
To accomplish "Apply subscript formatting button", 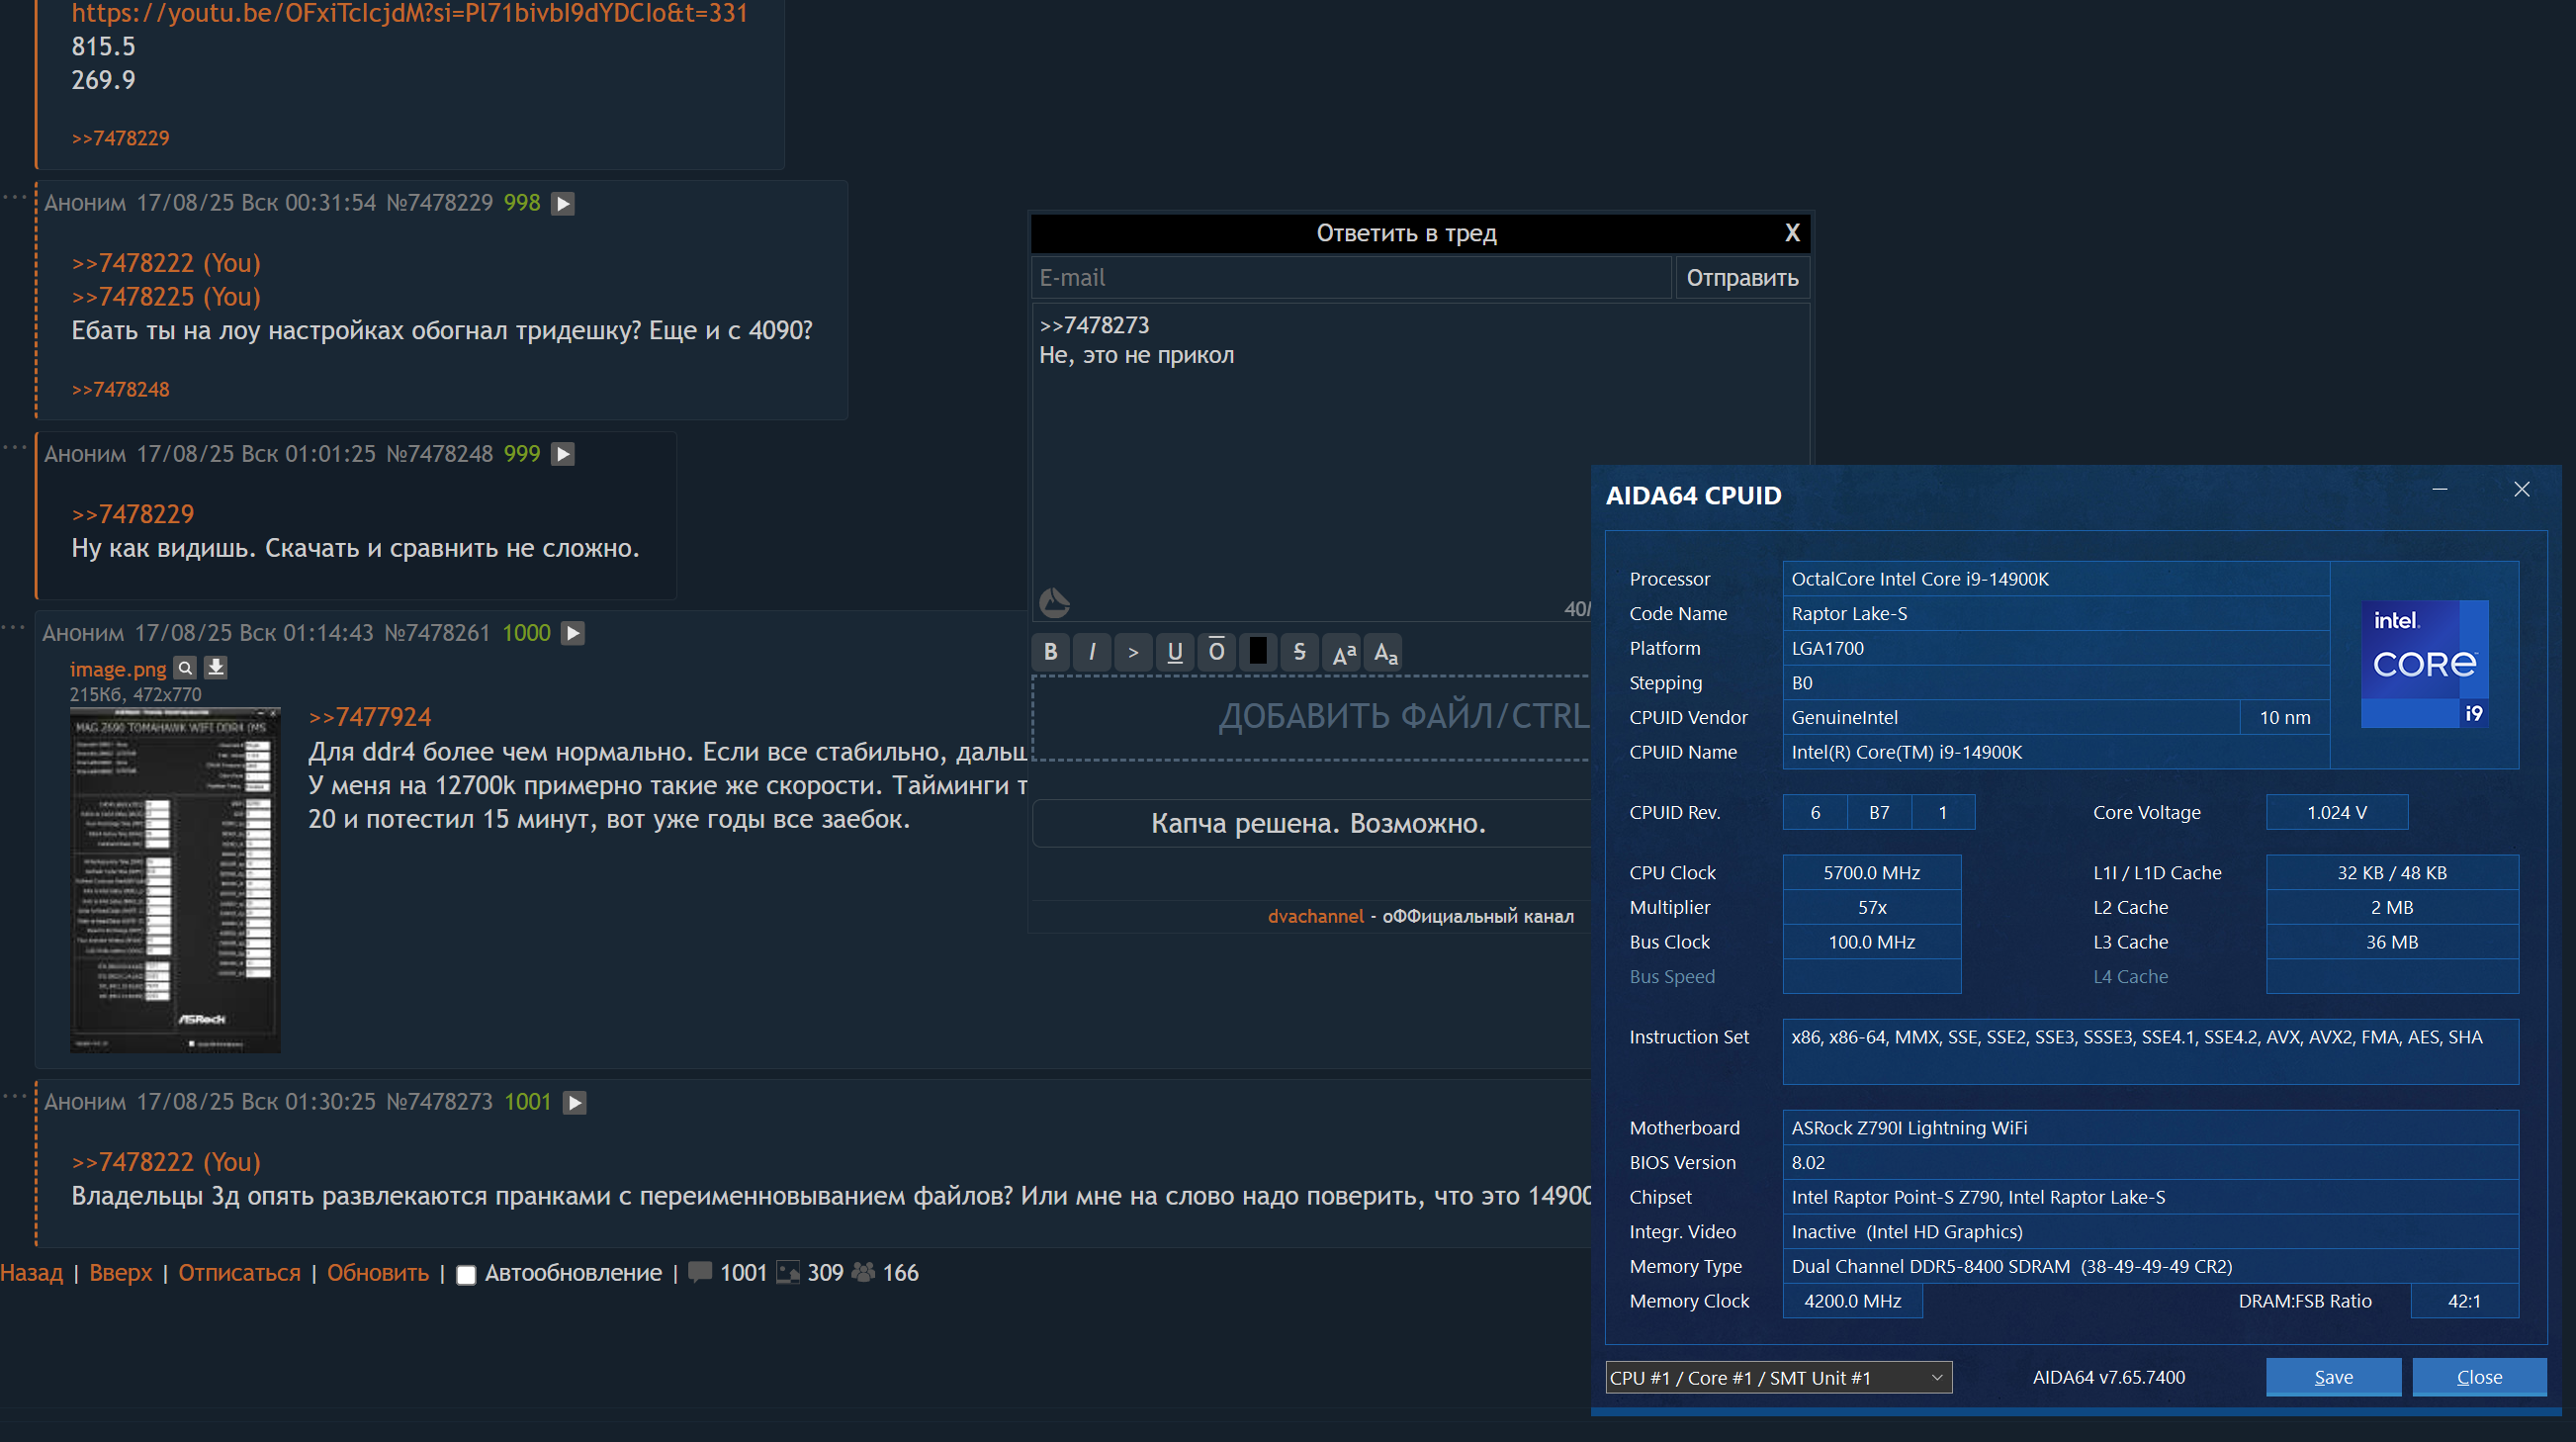I will (1385, 652).
